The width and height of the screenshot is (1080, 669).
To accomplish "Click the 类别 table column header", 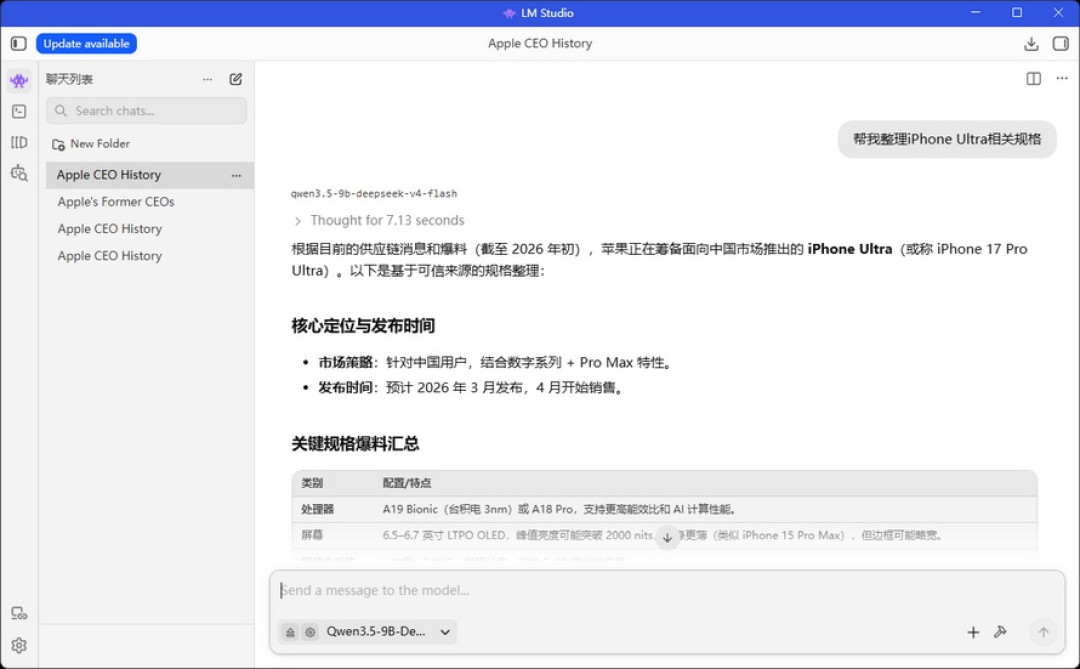I will coord(312,483).
